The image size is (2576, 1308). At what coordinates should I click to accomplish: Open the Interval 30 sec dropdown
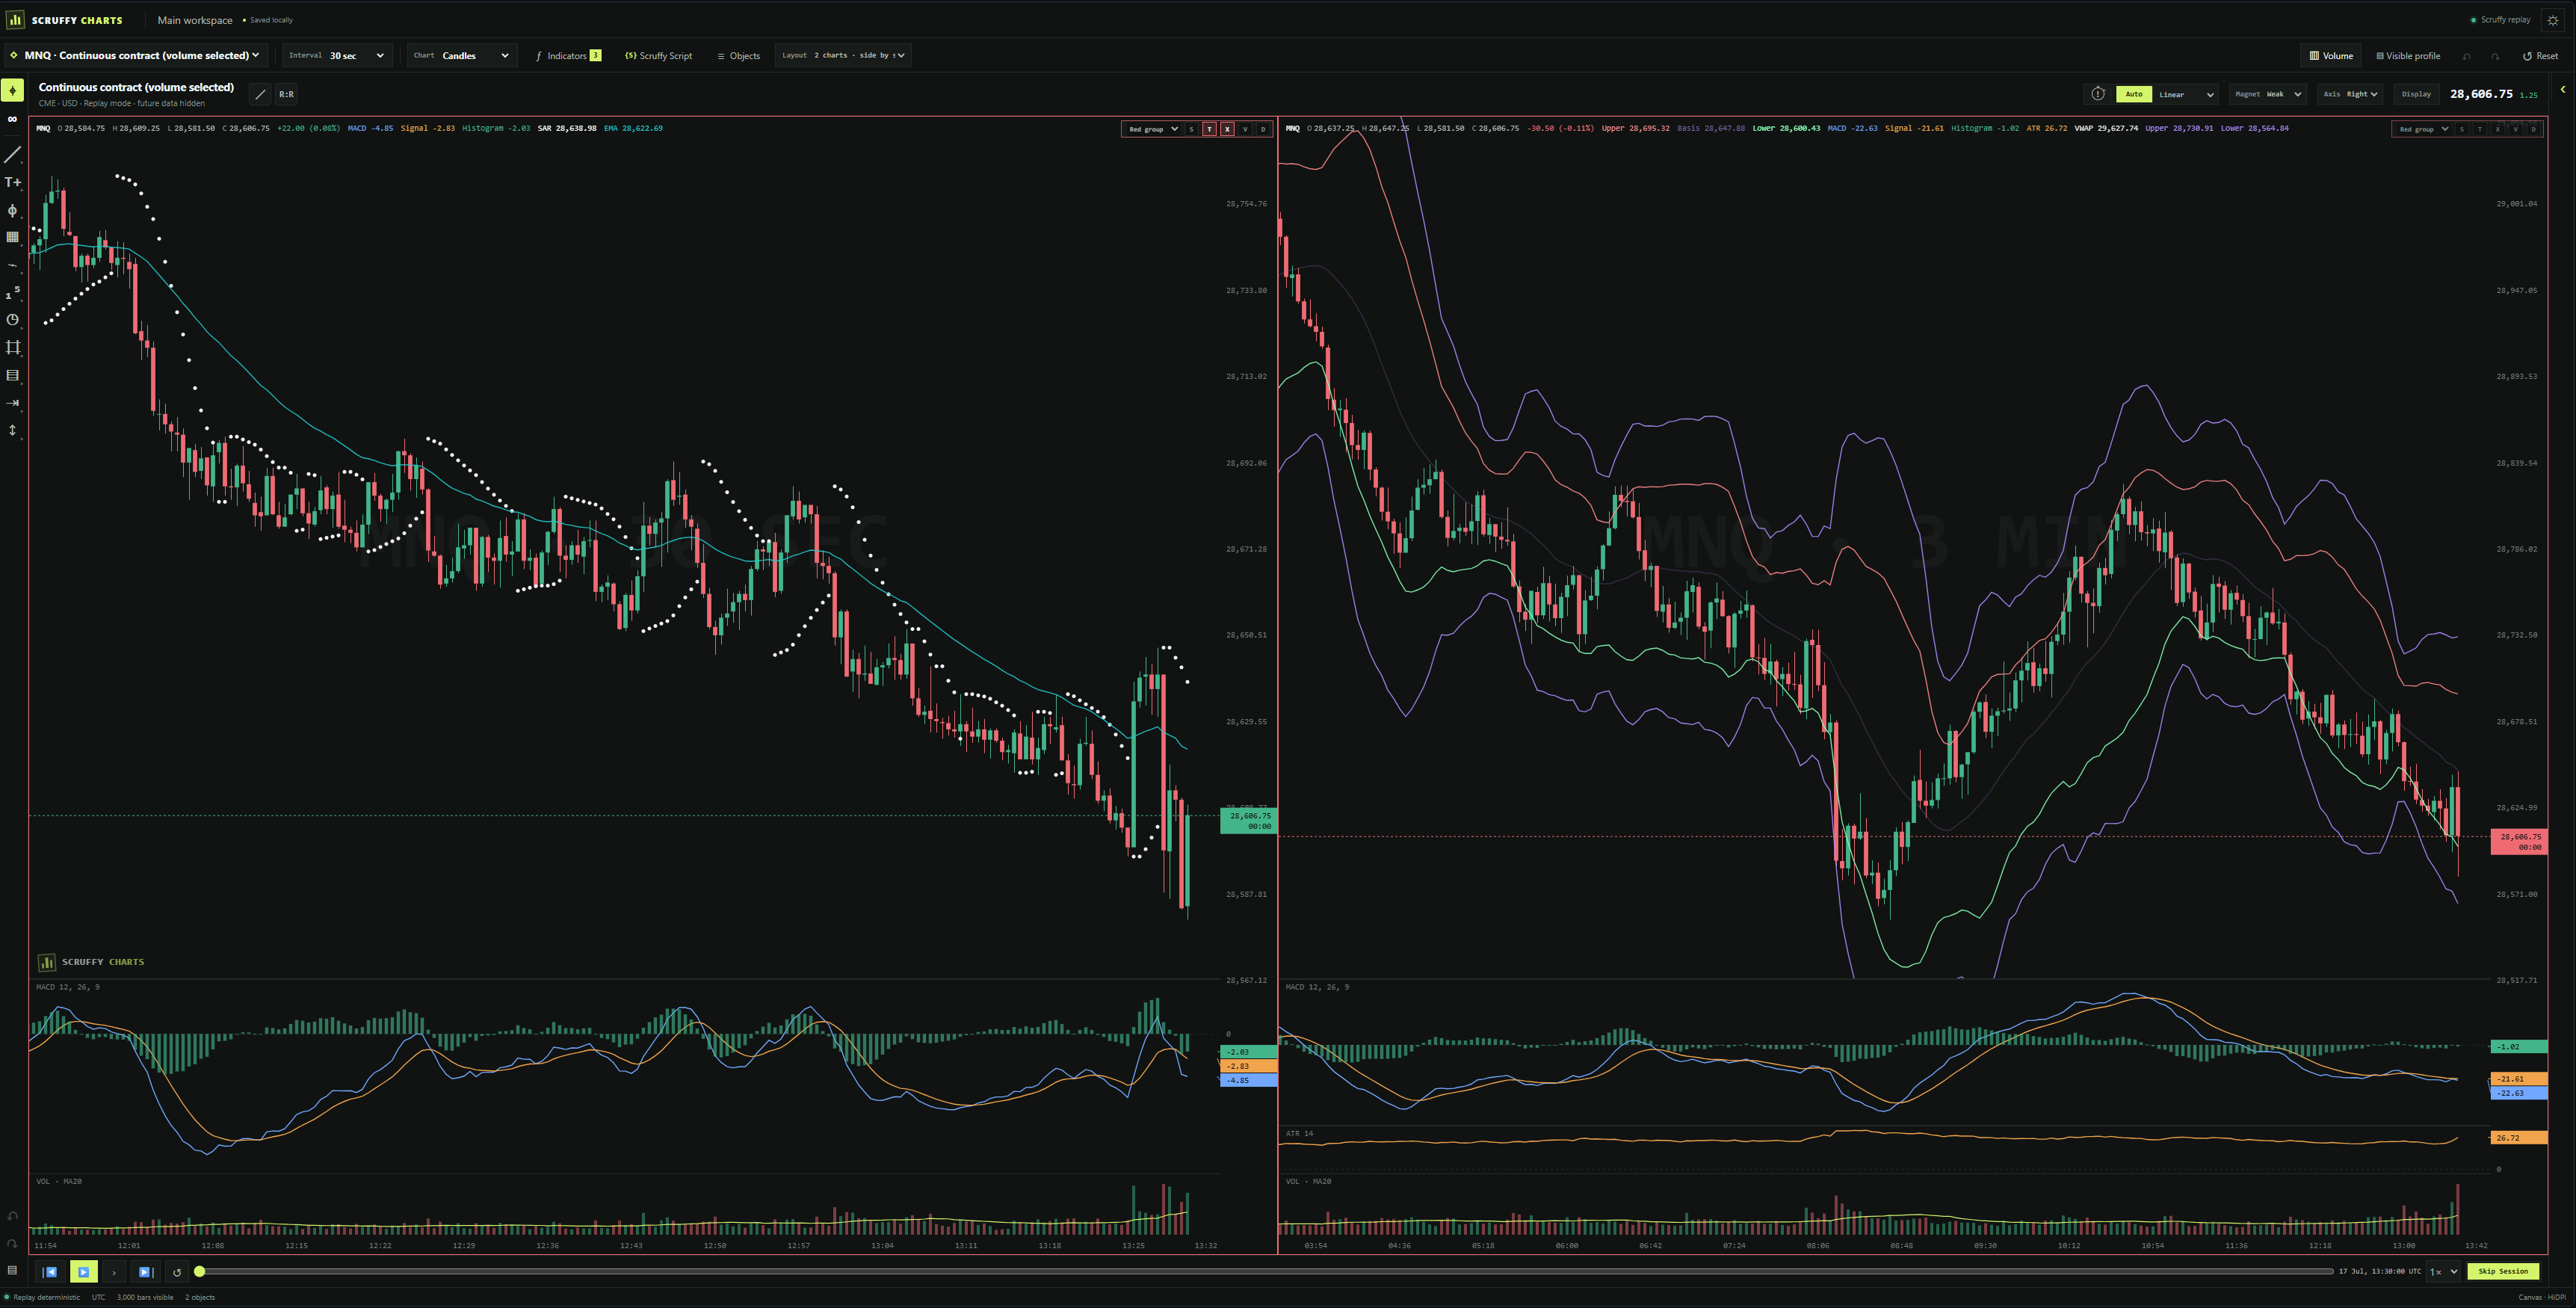337,56
